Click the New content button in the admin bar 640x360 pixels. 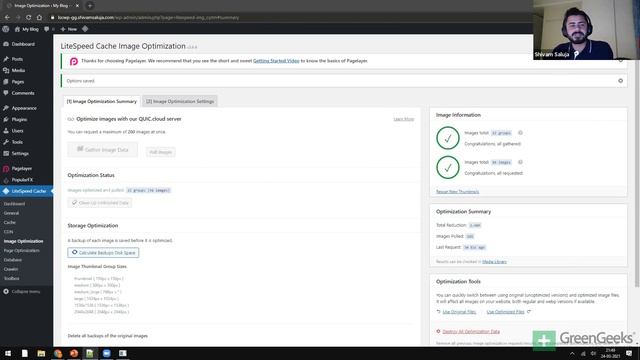[x=69, y=29]
